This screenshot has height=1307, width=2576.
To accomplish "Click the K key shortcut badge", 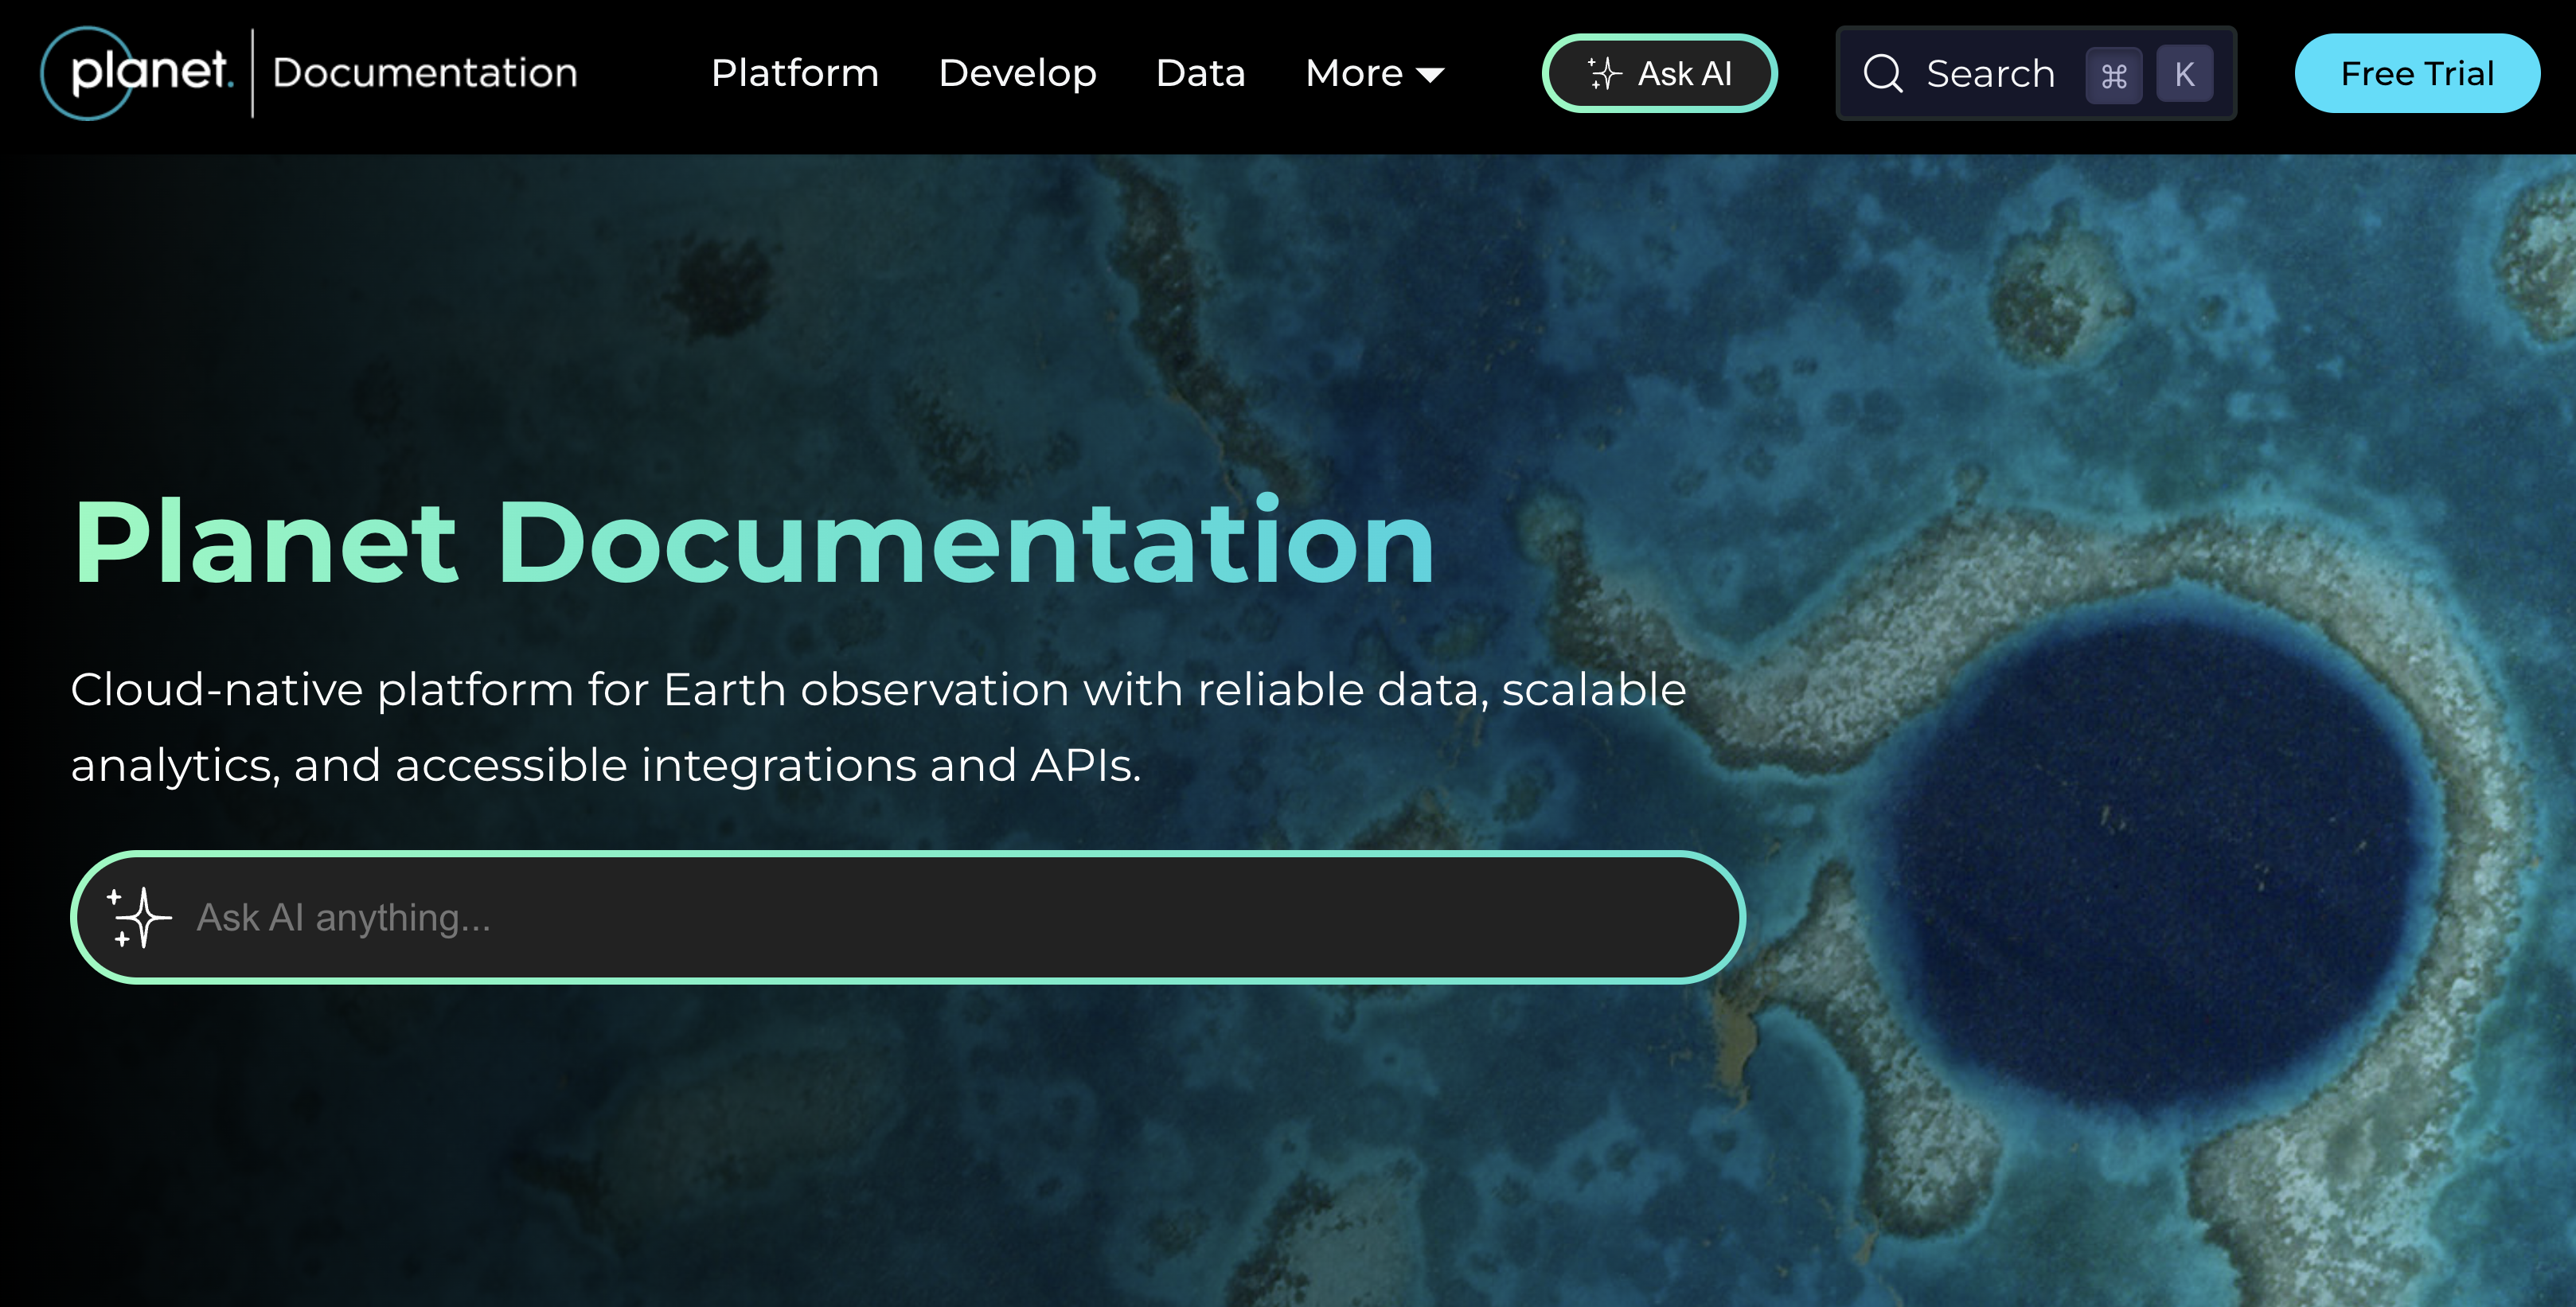I will 2185,74.
